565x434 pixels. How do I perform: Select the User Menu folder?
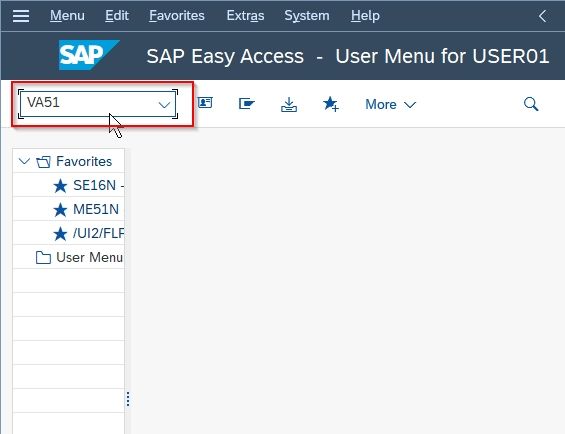click(79, 257)
